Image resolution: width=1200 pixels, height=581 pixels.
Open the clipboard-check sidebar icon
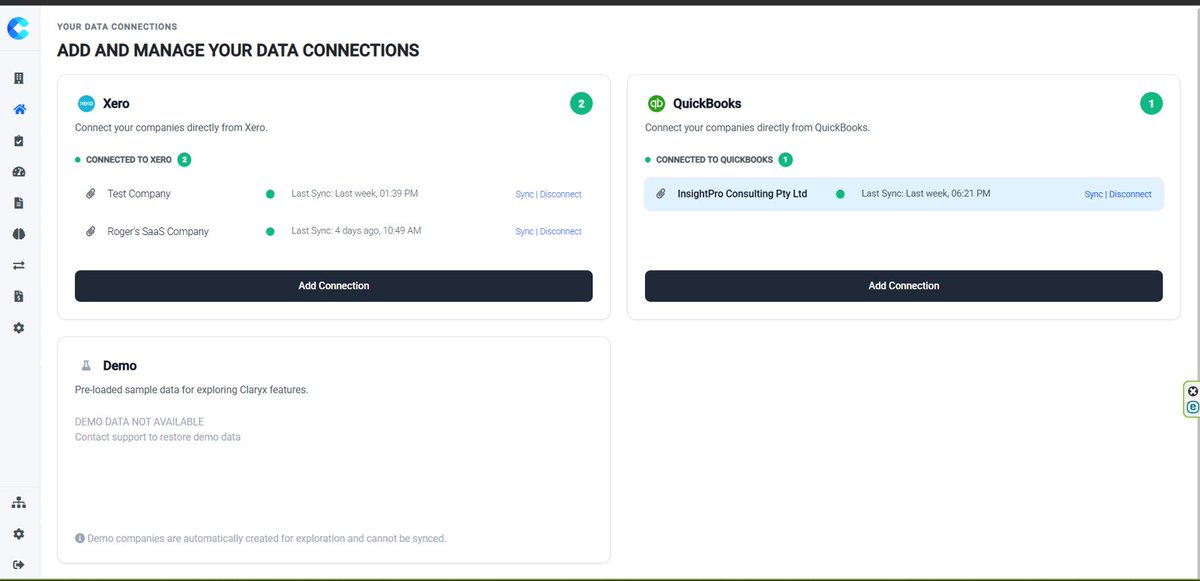tap(18, 141)
